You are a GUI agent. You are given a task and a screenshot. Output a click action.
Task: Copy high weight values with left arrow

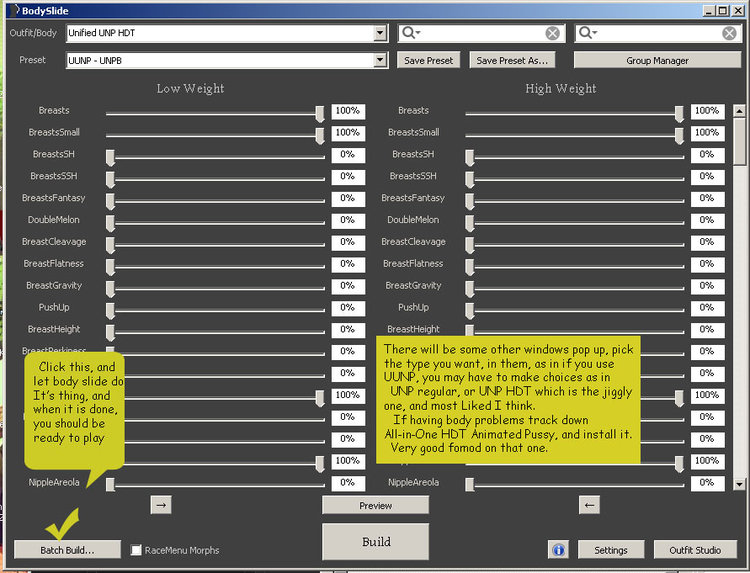click(x=589, y=505)
